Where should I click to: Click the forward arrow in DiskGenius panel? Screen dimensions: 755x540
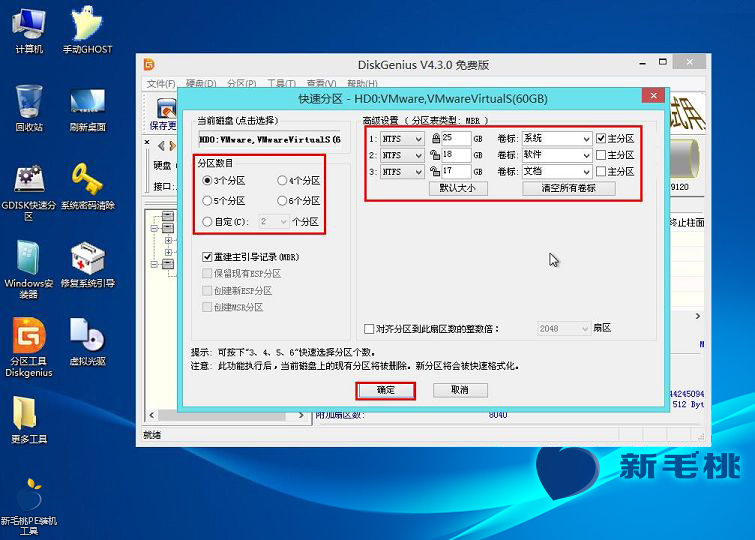pos(172,145)
